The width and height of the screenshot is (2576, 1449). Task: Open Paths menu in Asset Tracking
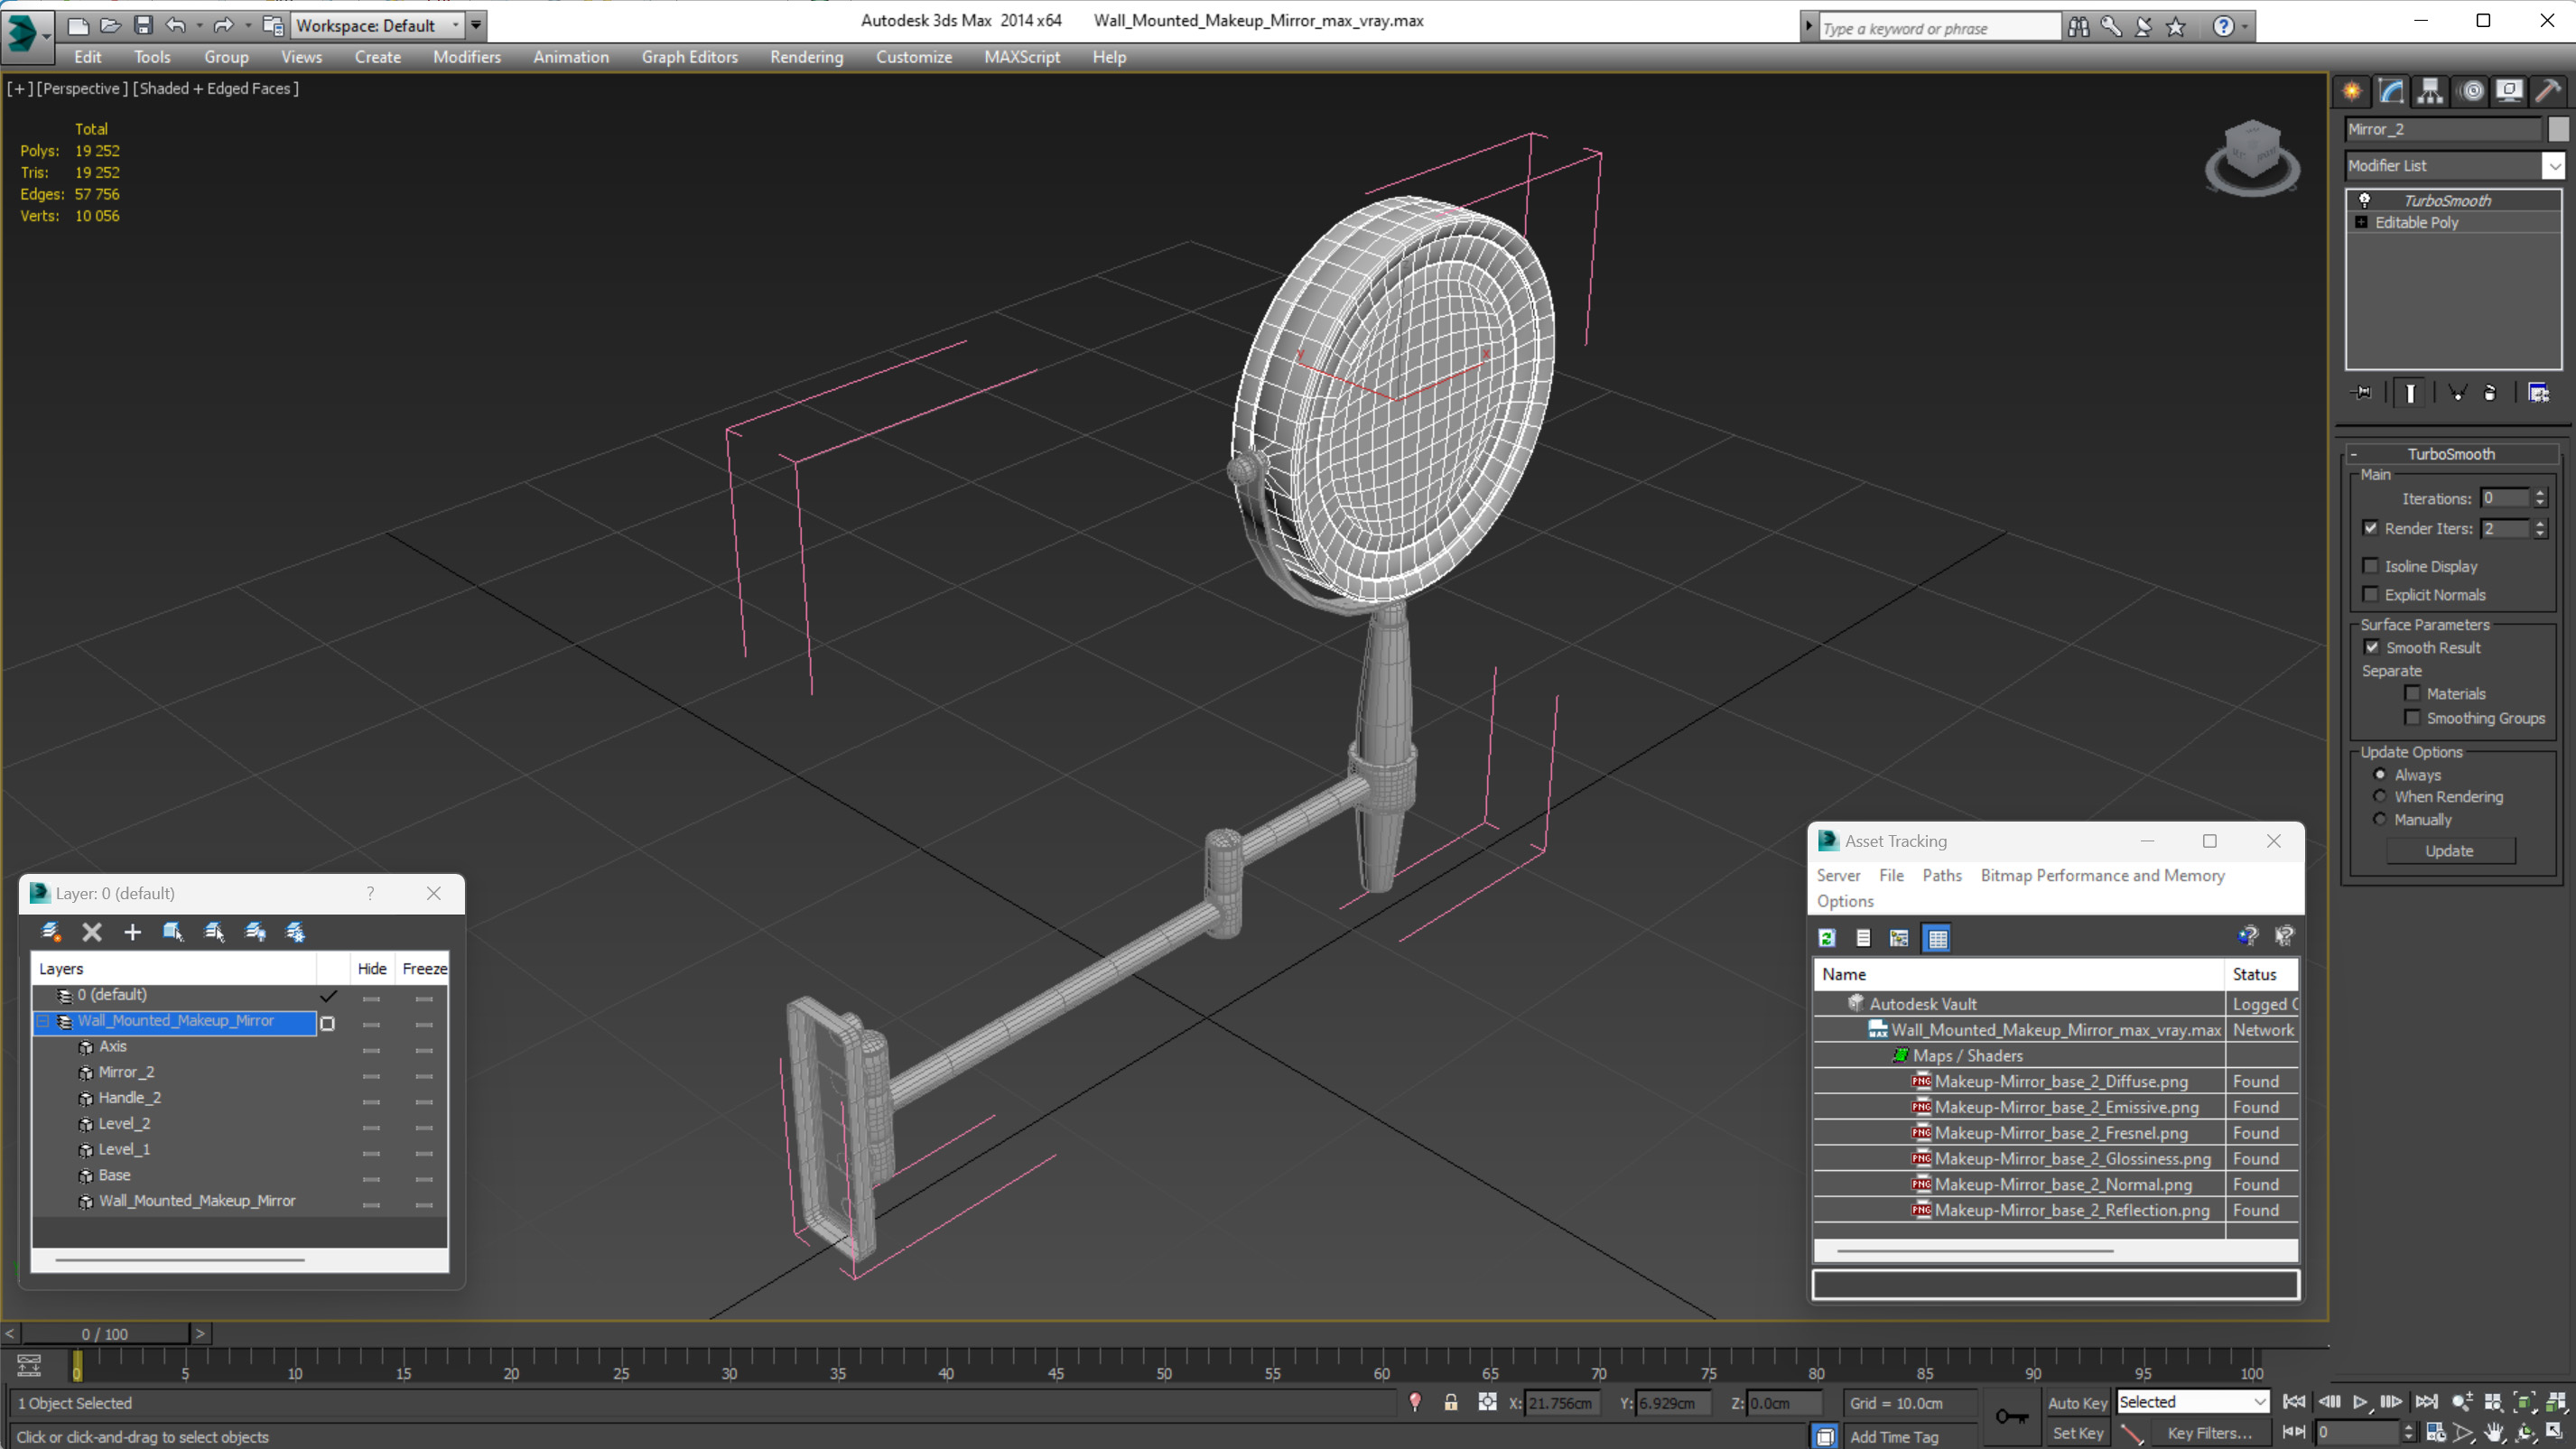click(x=1942, y=875)
